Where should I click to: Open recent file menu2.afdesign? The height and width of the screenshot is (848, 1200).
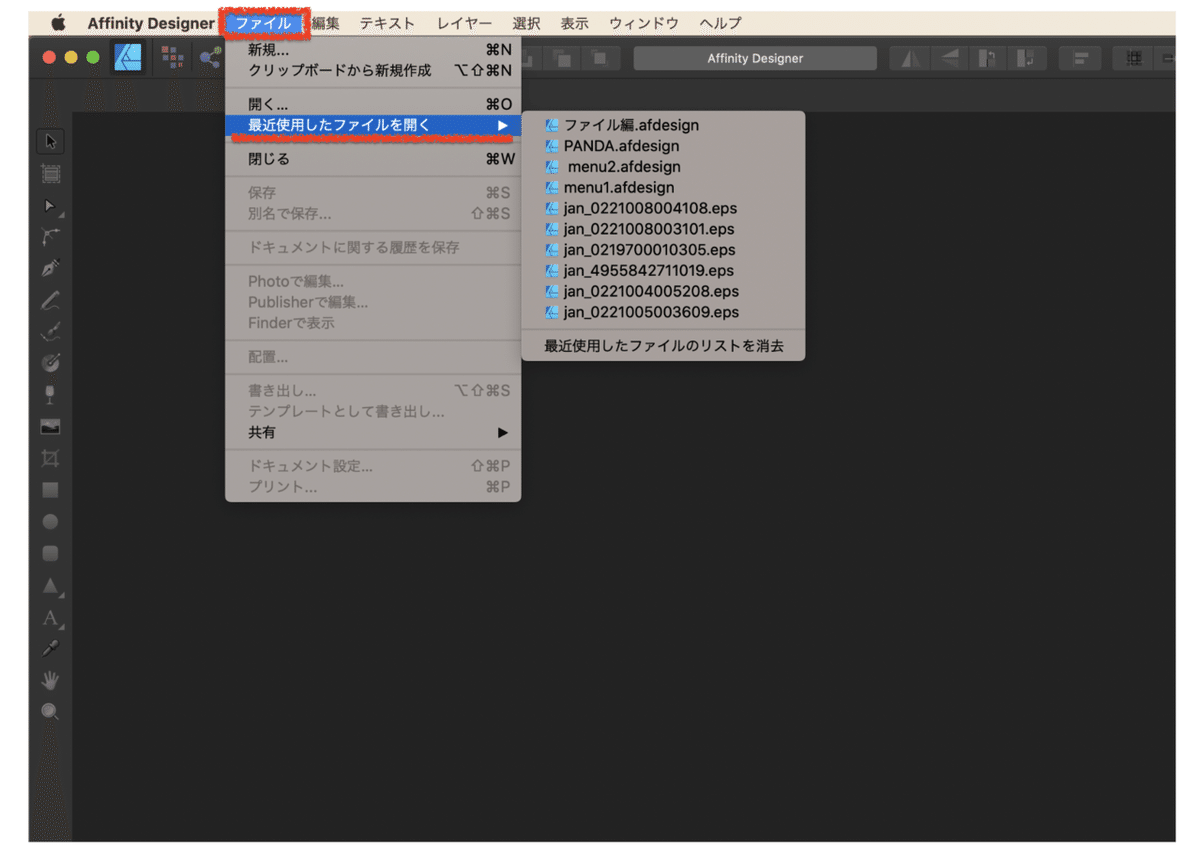[663, 167]
